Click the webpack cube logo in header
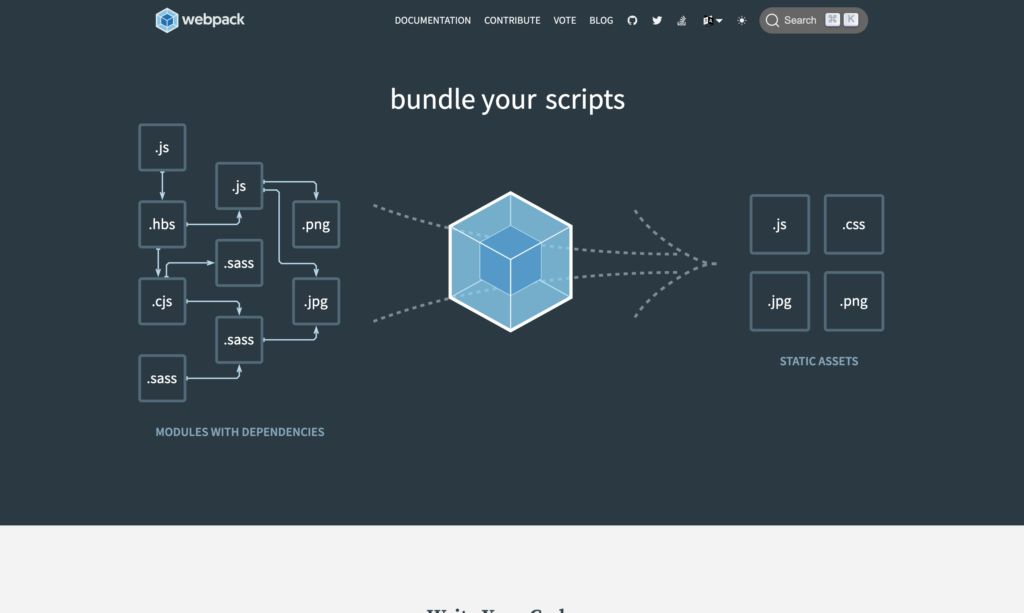Viewport: 1024px width, 613px height. click(x=167, y=20)
